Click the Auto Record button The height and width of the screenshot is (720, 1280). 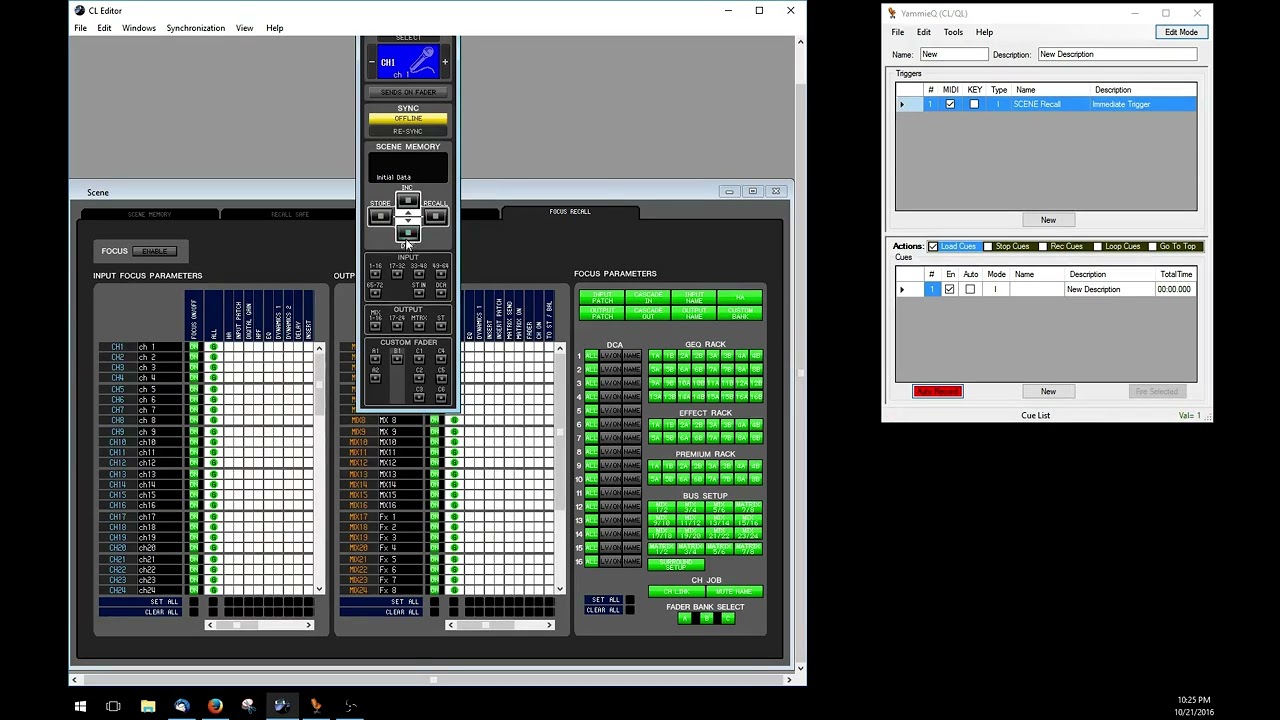coord(938,391)
